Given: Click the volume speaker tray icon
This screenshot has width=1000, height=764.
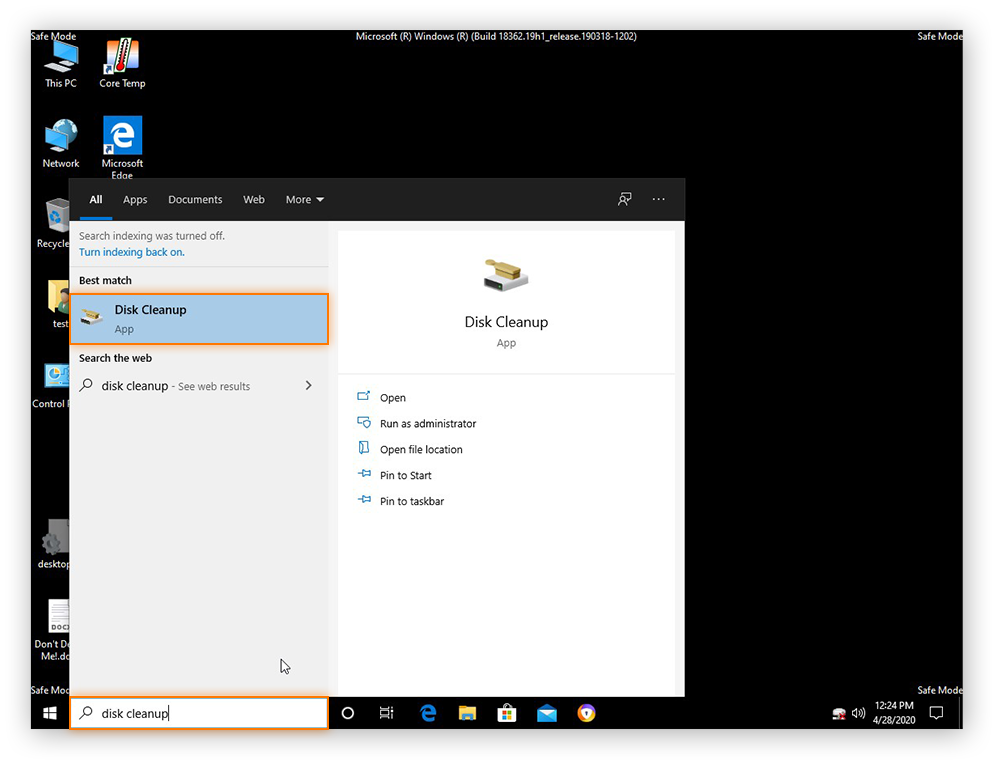Looking at the screenshot, I should point(858,713).
